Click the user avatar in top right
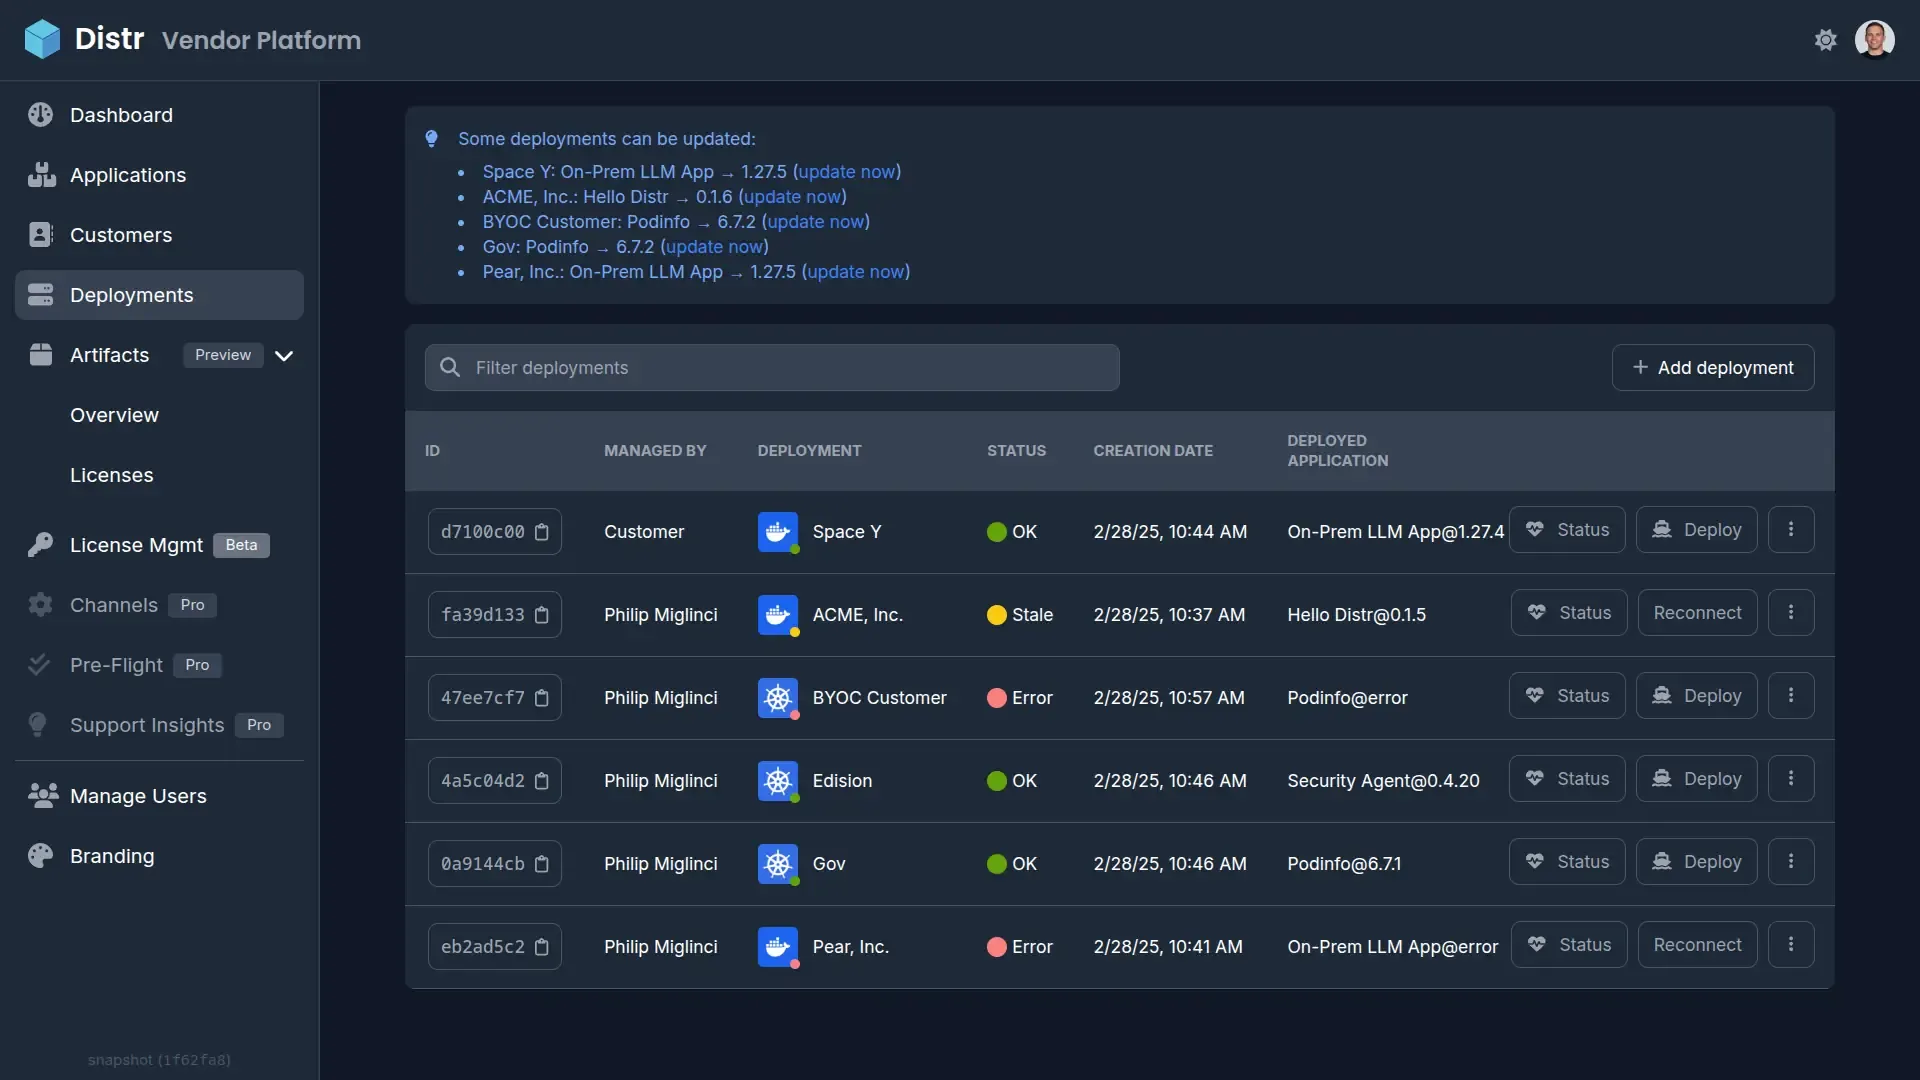The image size is (1920, 1080). tap(1876, 40)
